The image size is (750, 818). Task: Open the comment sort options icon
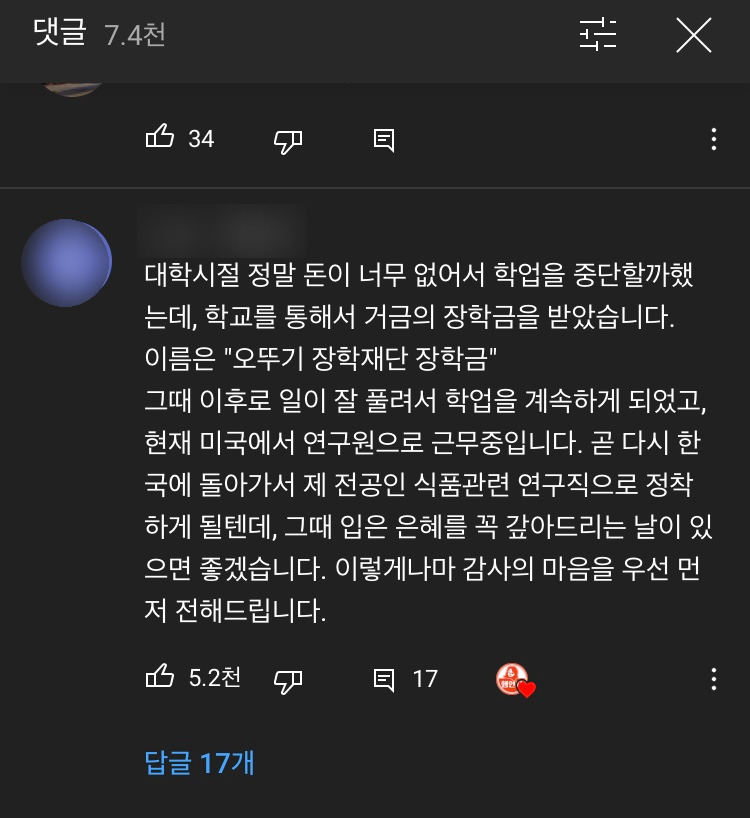pos(598,34)
